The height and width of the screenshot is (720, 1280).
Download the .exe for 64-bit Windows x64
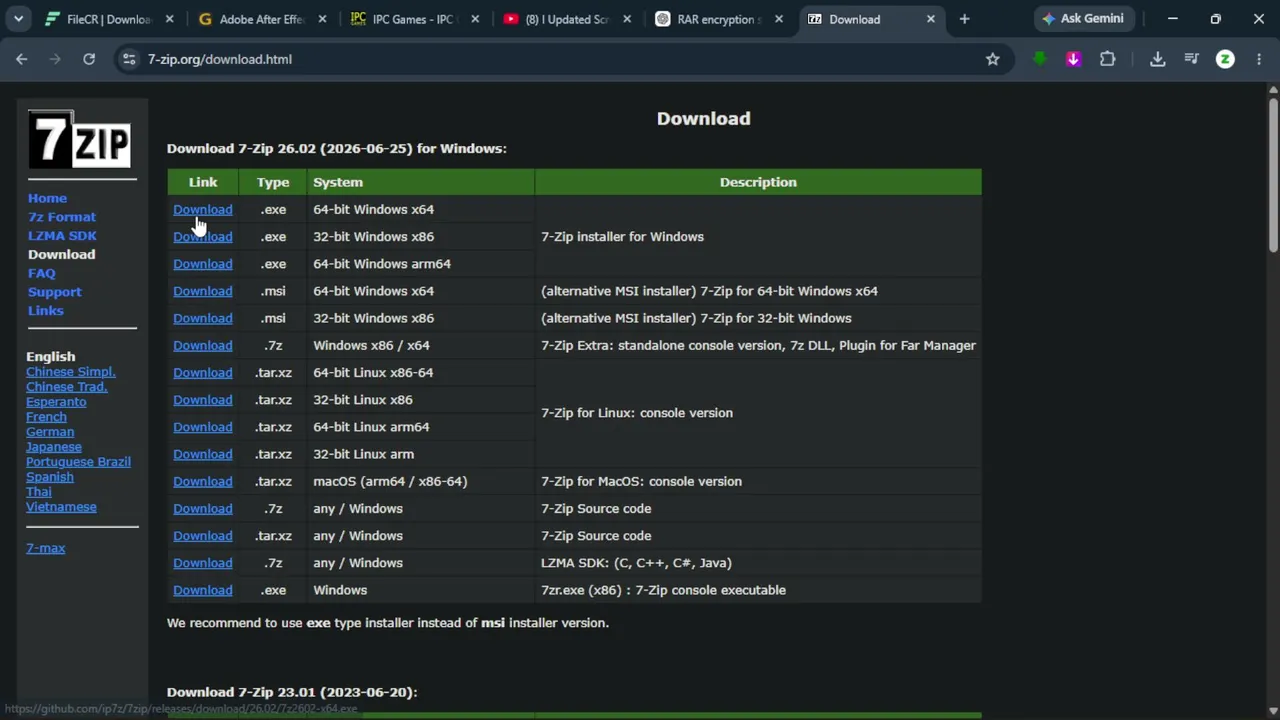(202, 210)
